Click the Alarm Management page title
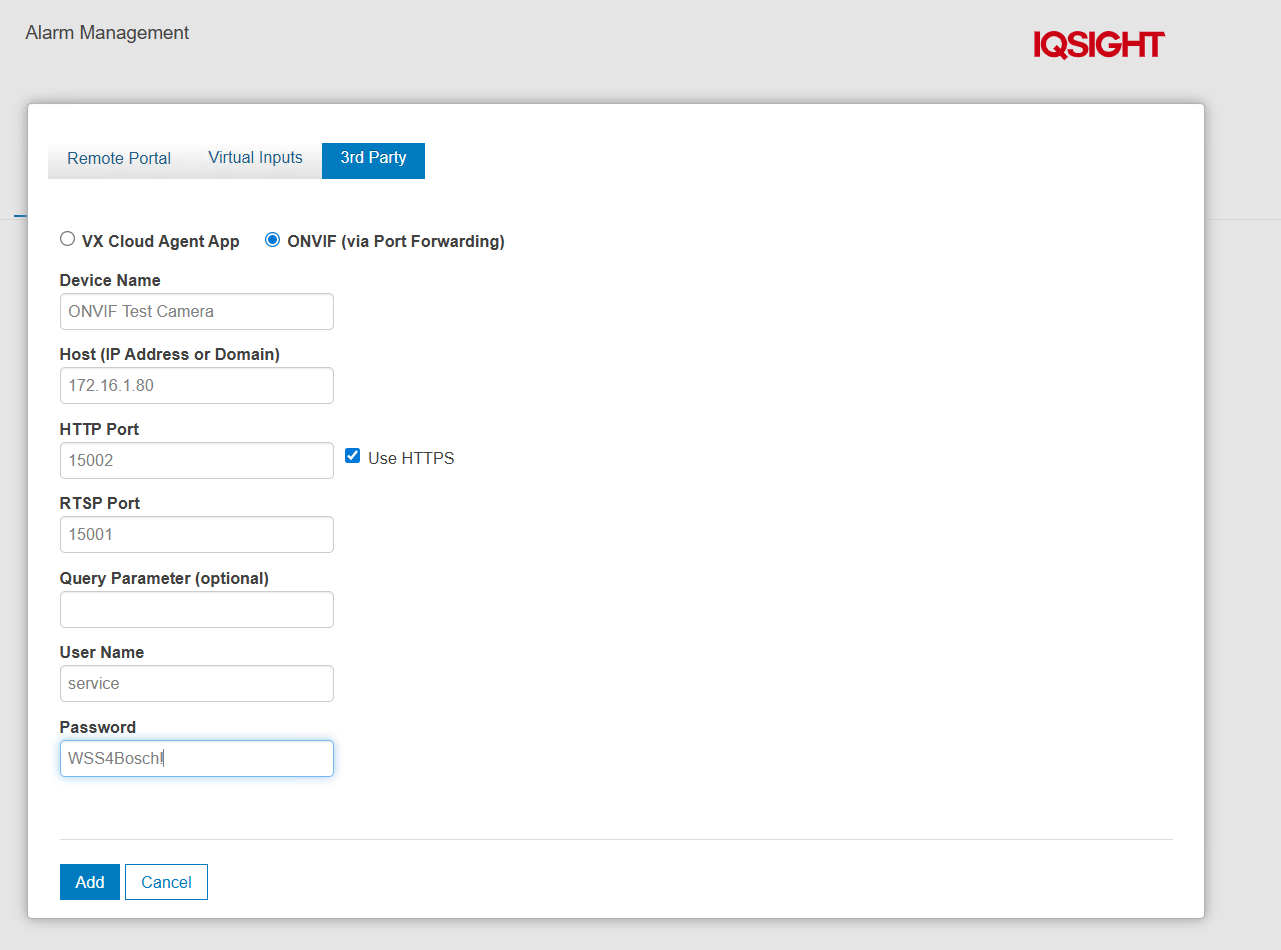 107,33
